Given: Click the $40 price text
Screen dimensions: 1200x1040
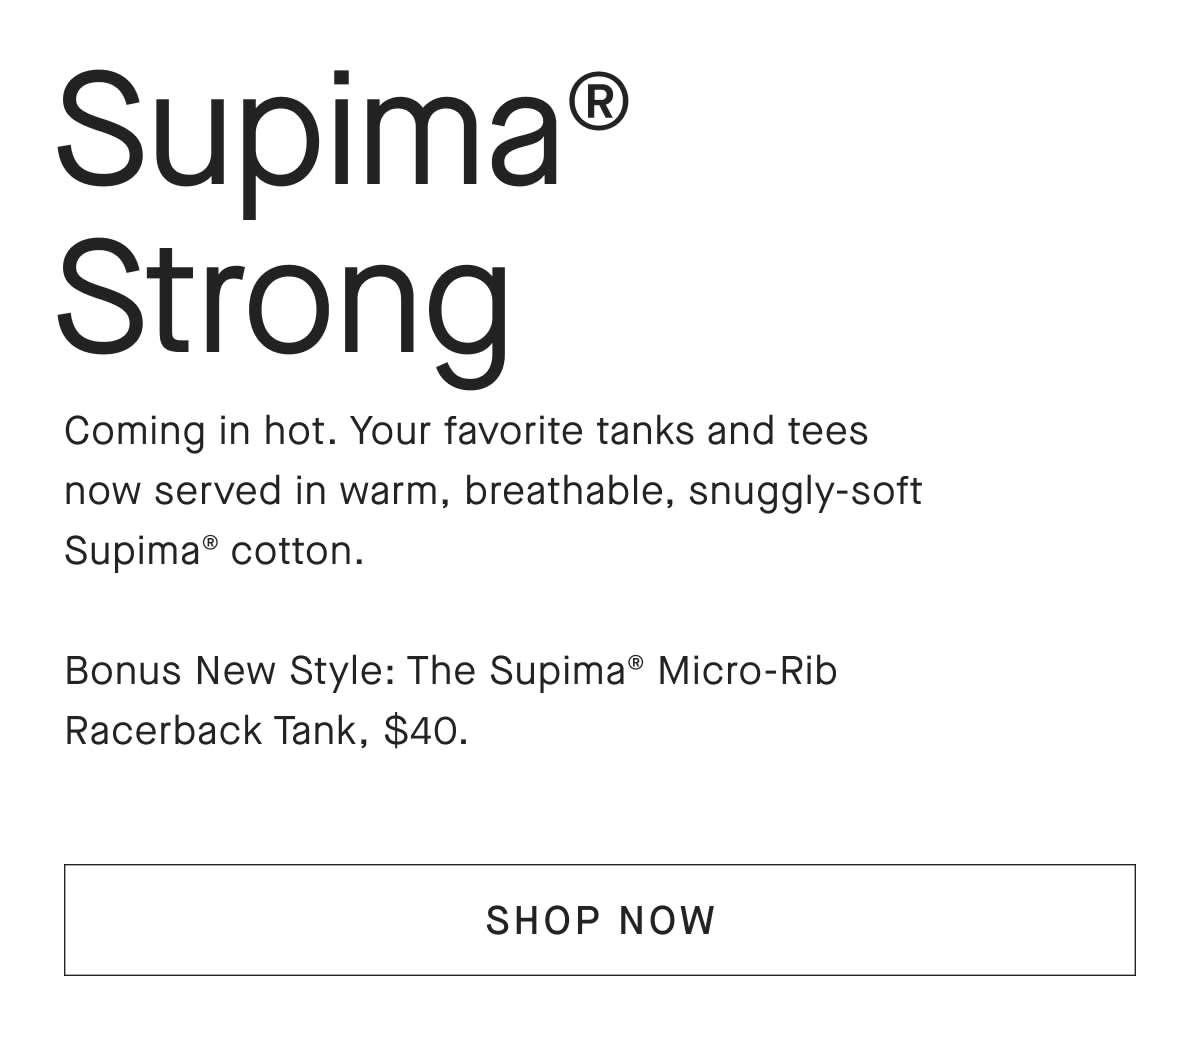Looking at the screenshot, I should pos(425,730).
